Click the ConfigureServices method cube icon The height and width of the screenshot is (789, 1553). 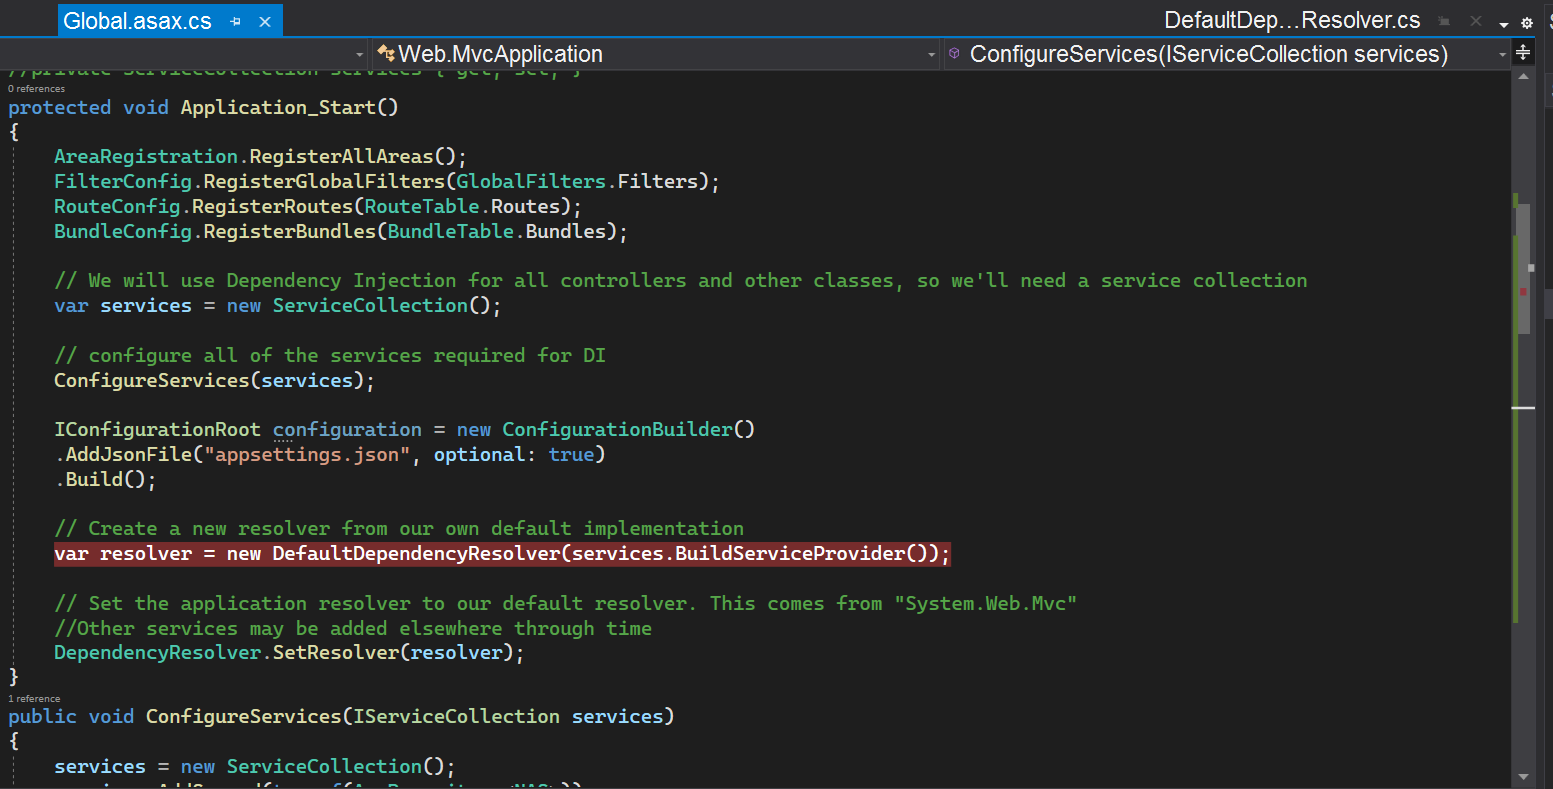click(x=955, y=54)
